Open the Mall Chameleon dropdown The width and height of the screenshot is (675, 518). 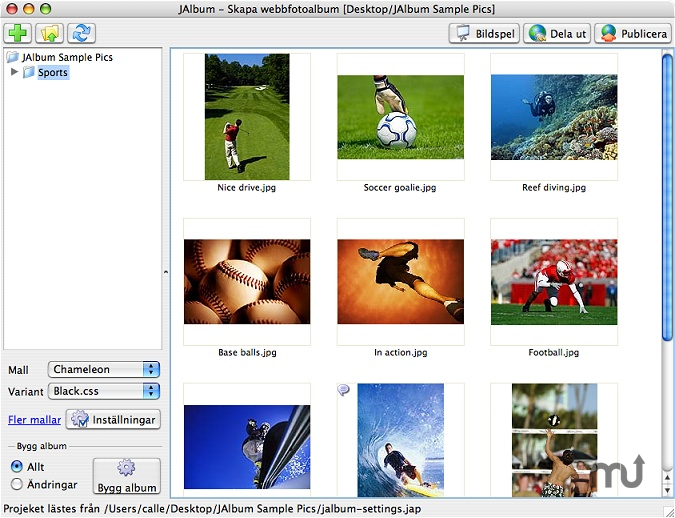[104, 369]
